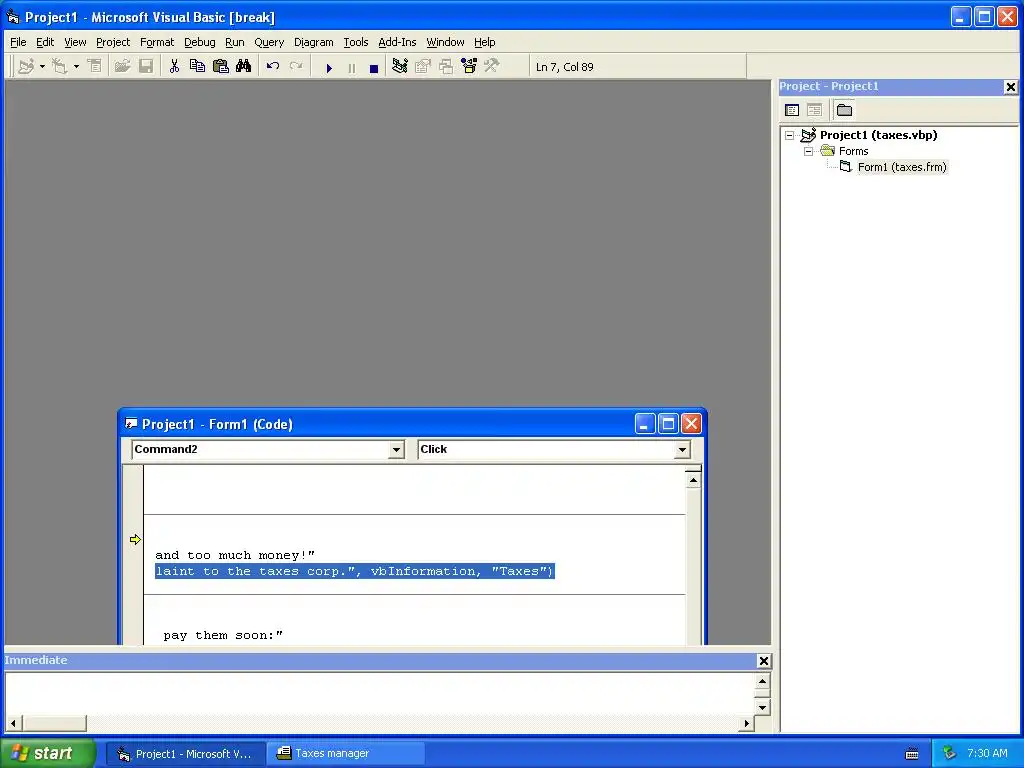This screenshot has height=768, width=1024.
Task: Open the Debug menu
Action: click(199, 42)
